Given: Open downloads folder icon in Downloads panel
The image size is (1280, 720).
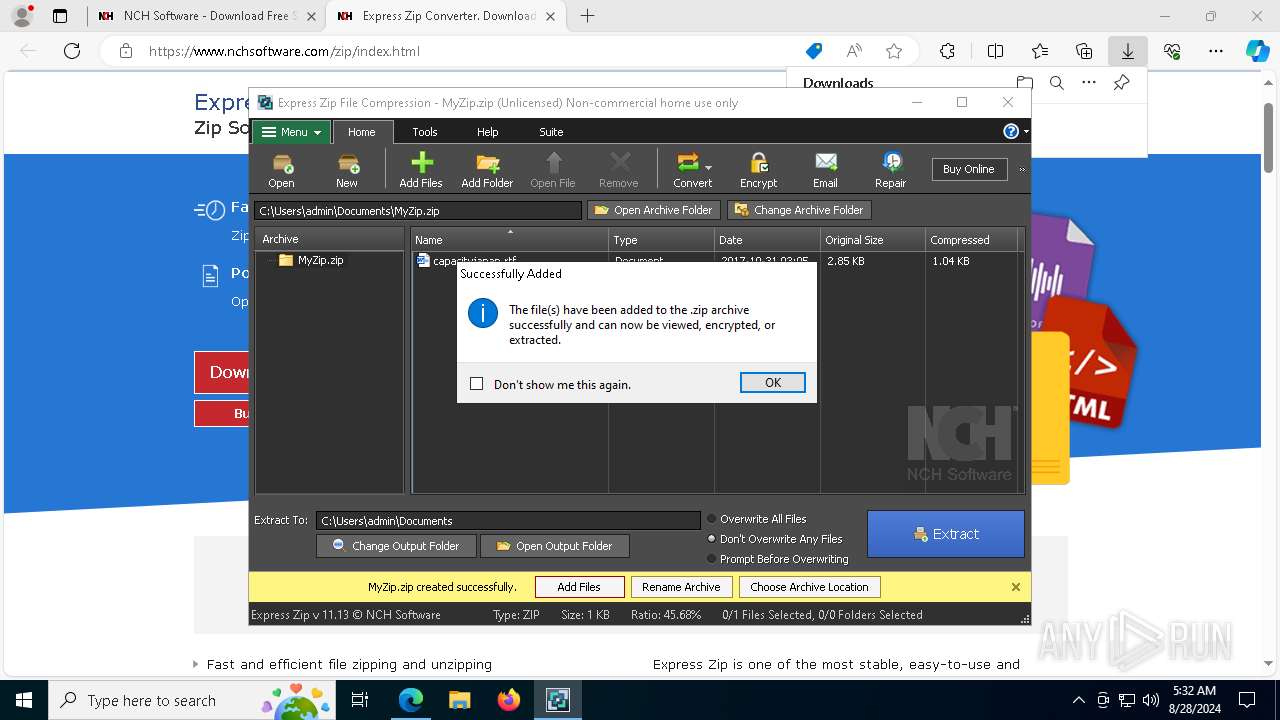Looking at the screenshot, I should 1025,83.
